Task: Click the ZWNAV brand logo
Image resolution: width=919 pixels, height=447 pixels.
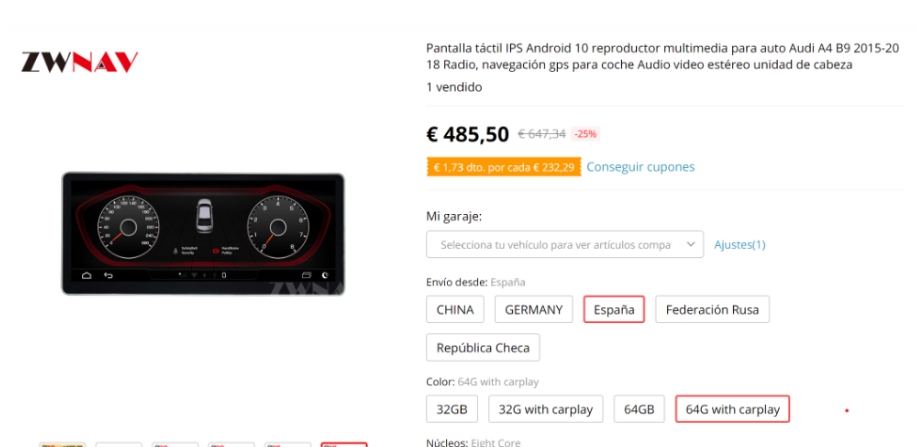Action: click(80, 62)
